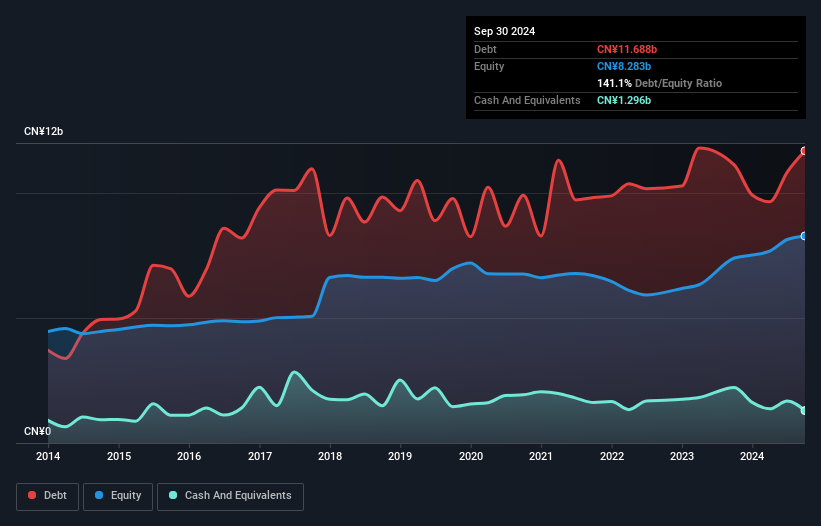Click the 141.1% Debt/Equity Ratio text

tap(659, 83)
